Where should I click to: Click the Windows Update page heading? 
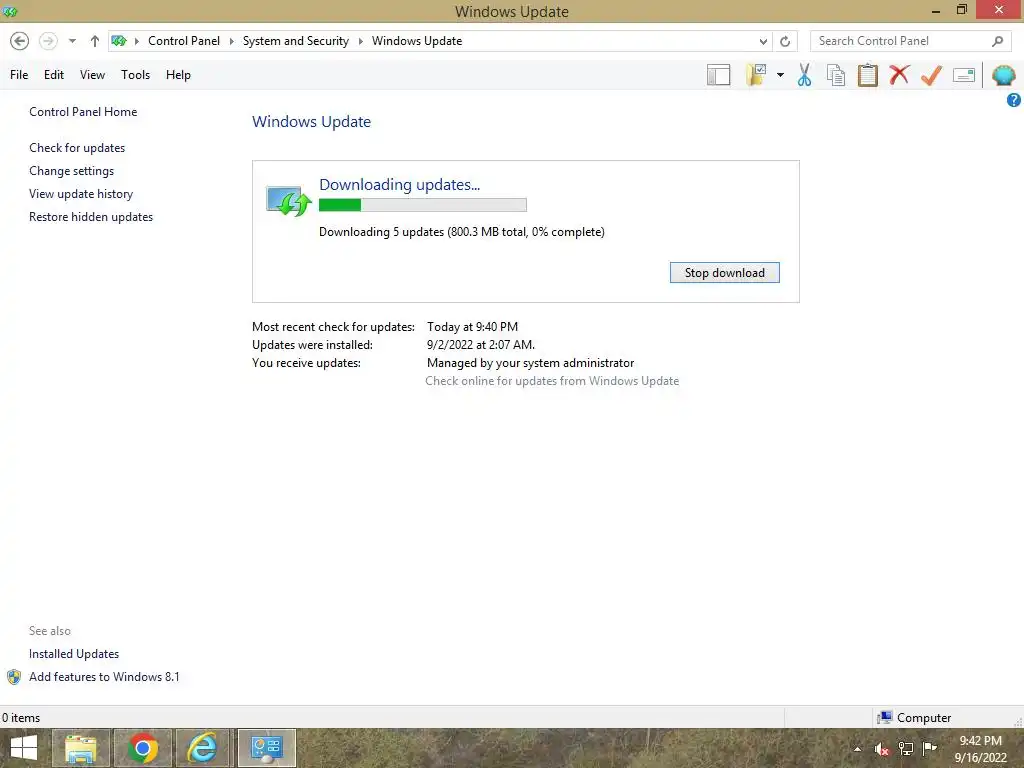[x=312, y=121]
